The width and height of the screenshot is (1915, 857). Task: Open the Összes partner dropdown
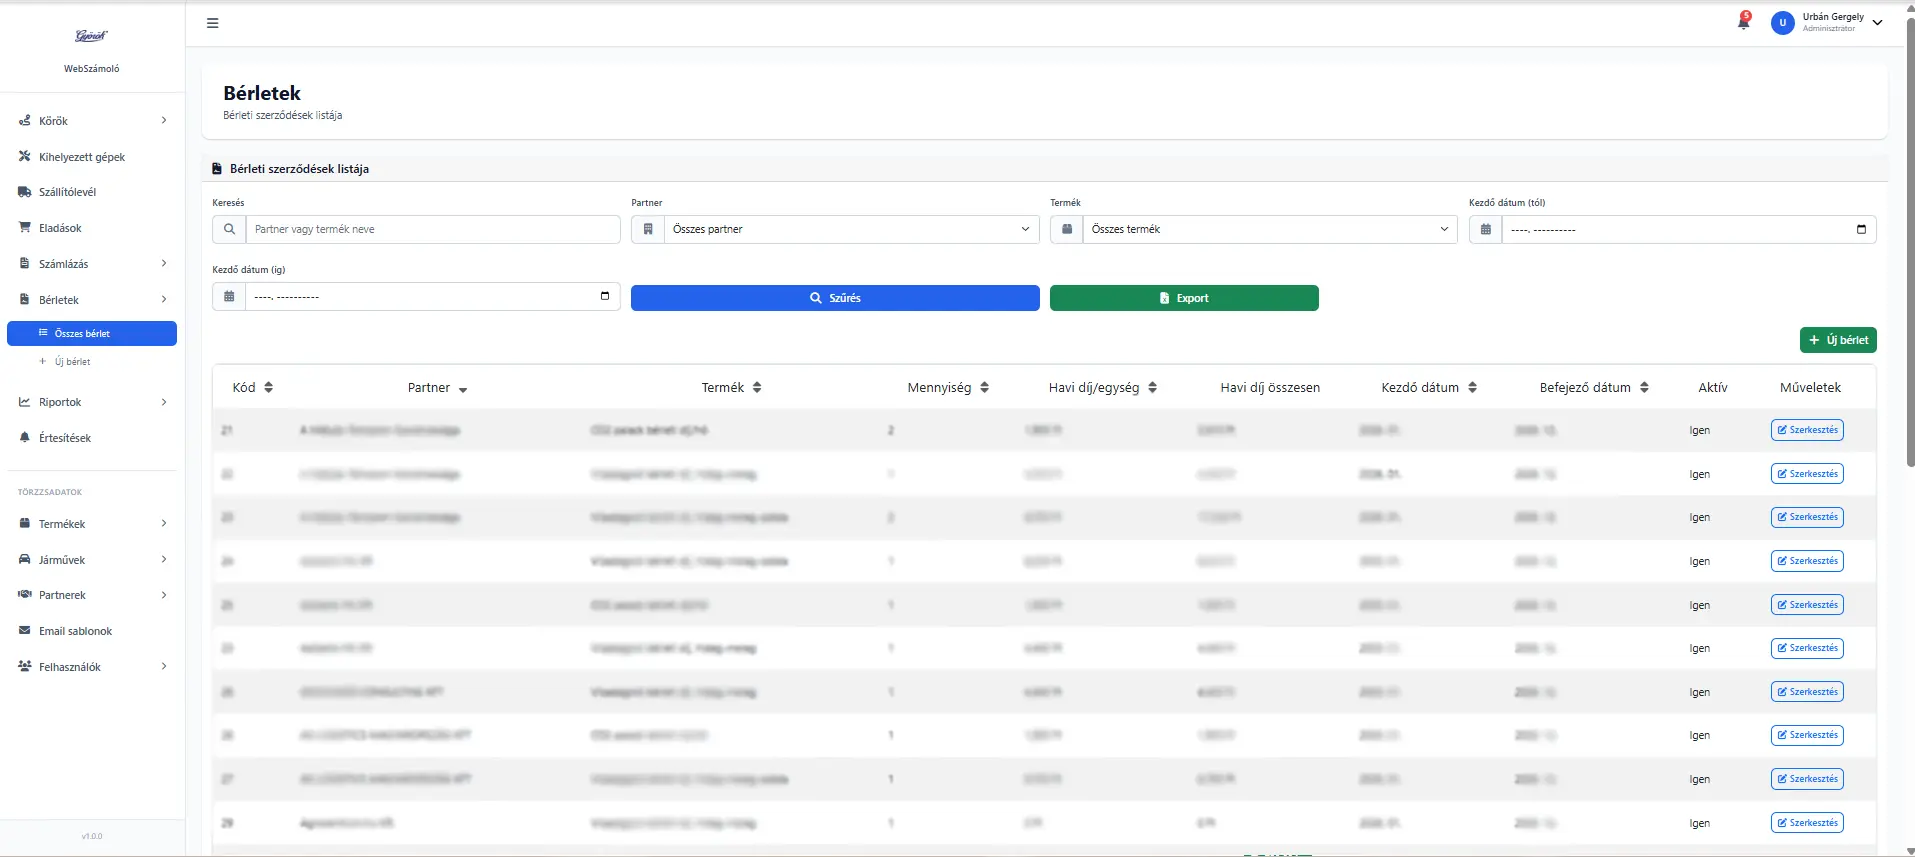[850, 229]
